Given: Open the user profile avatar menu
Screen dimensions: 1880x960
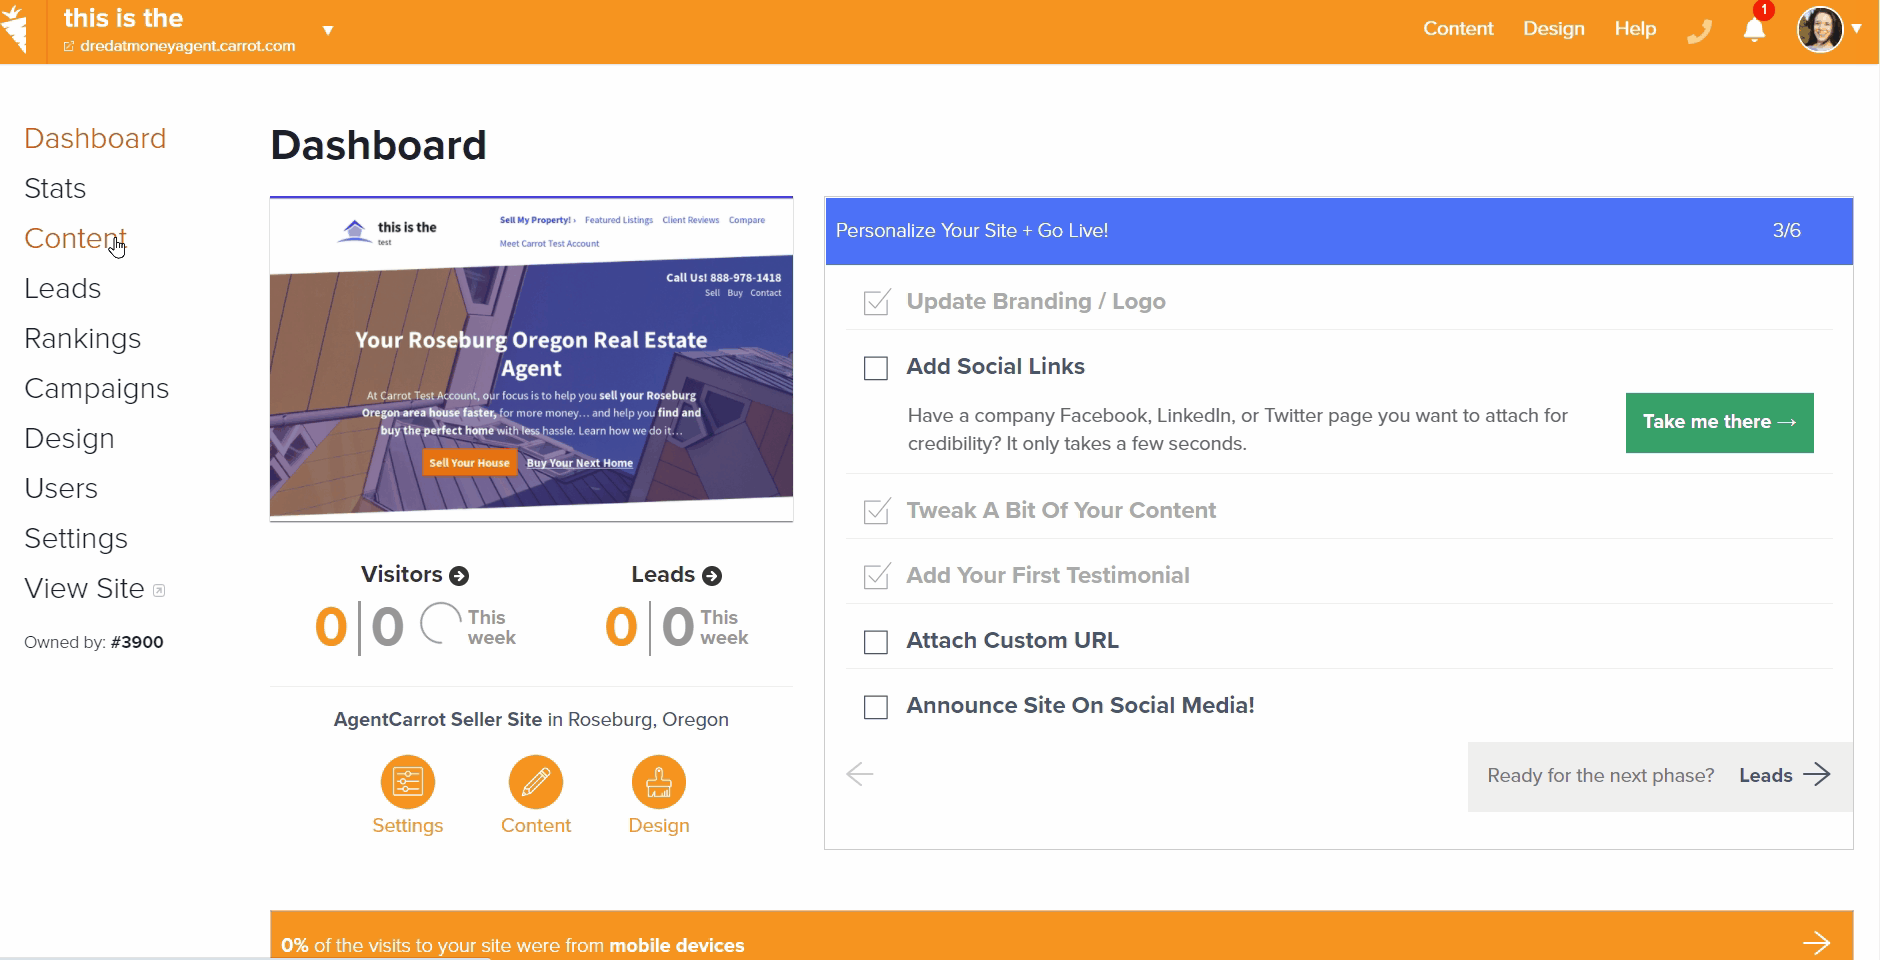Looking at the screenshot, I should point(1821,30).
